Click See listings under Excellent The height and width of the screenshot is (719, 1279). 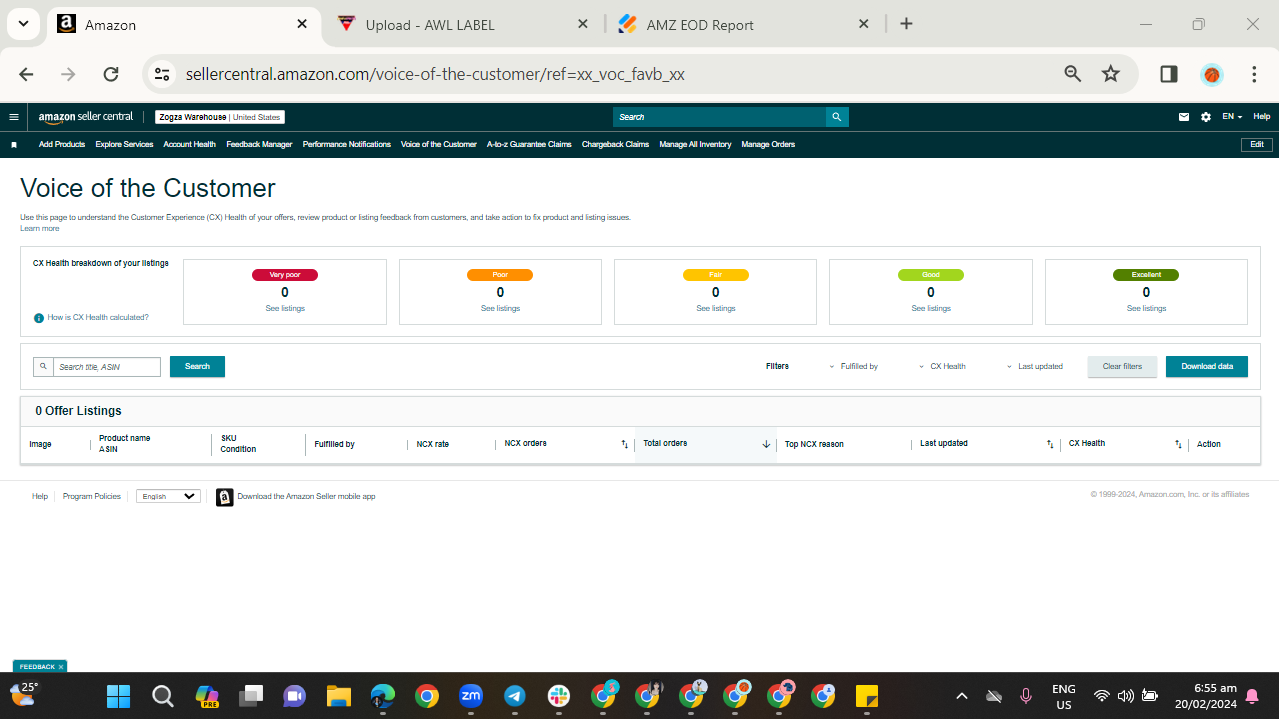tap(1146, 309)
